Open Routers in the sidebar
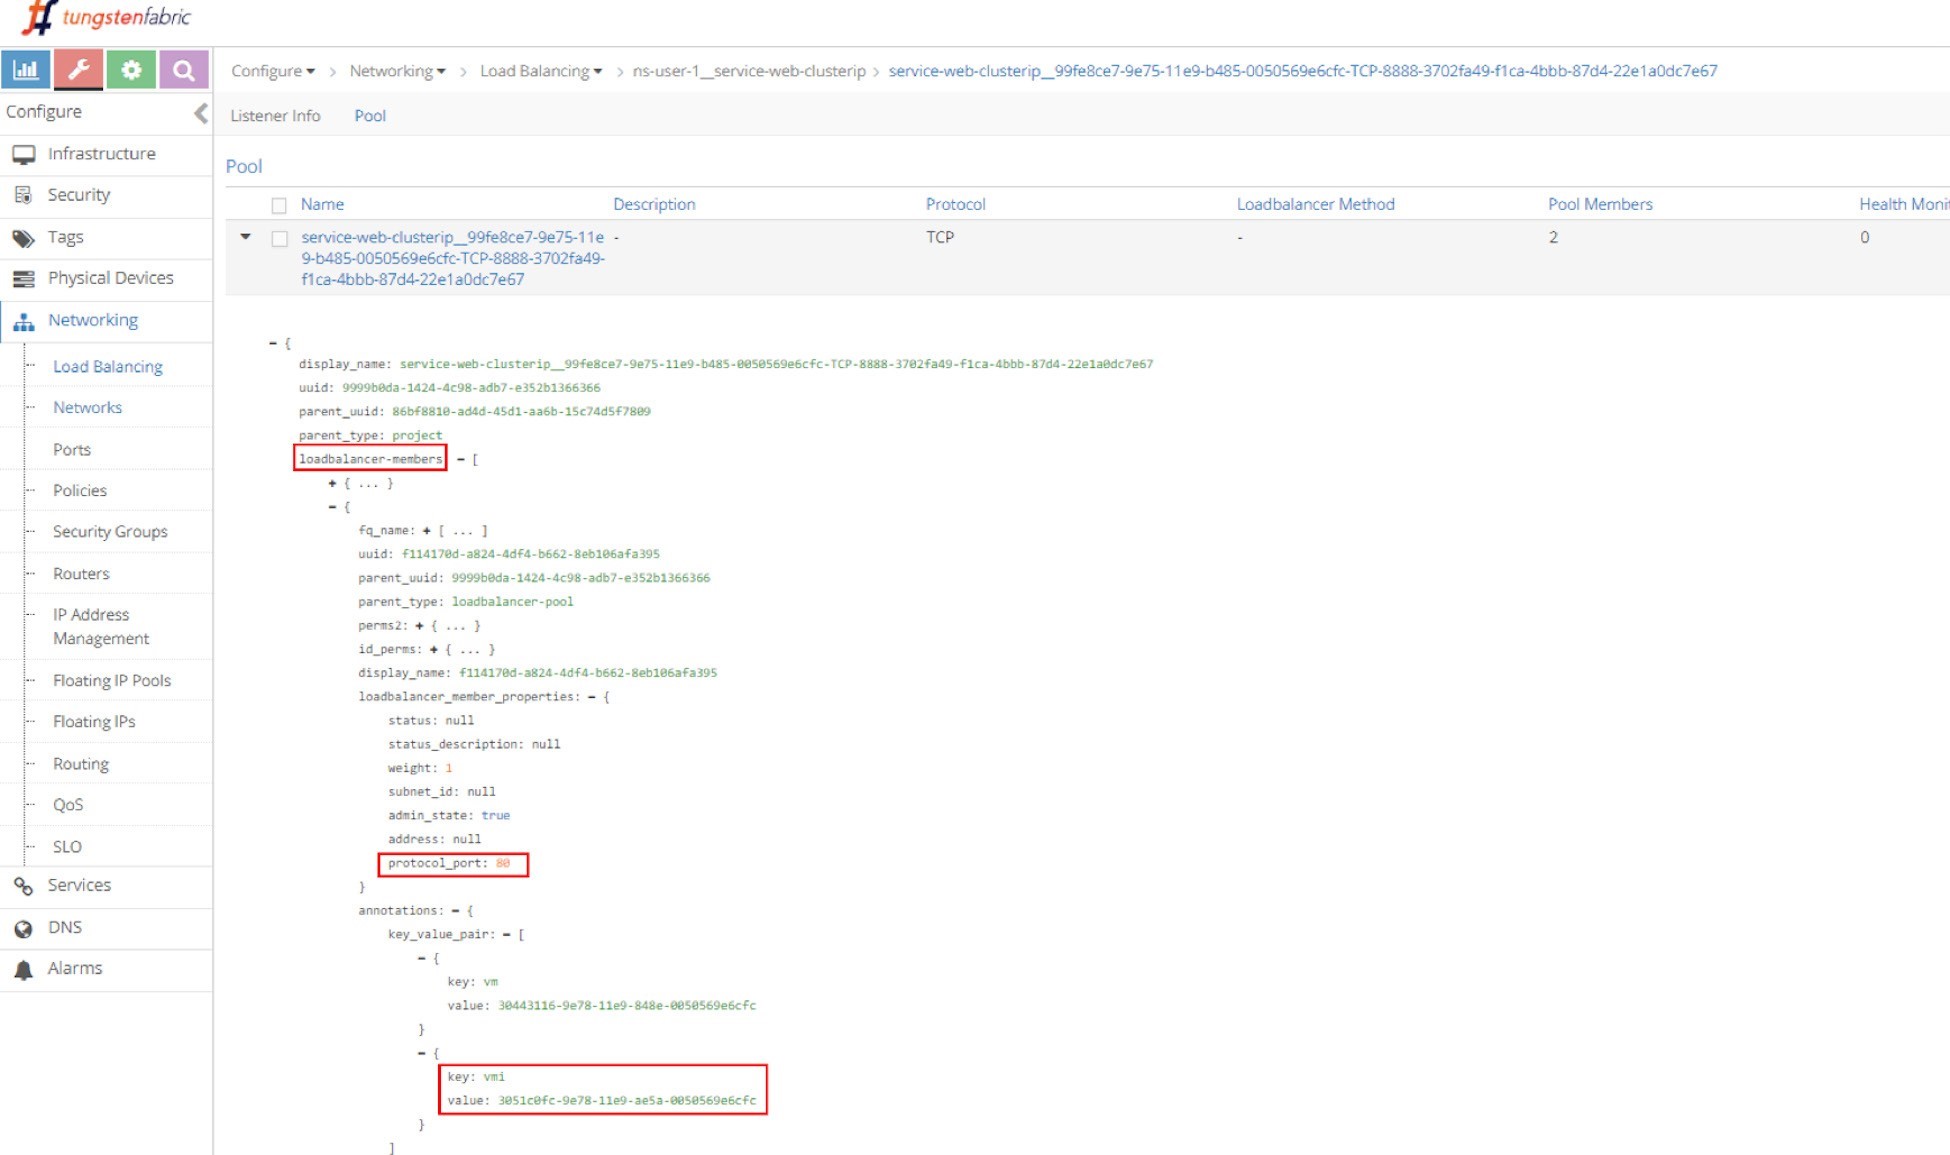The image size is (1950, 1155). 81,574
